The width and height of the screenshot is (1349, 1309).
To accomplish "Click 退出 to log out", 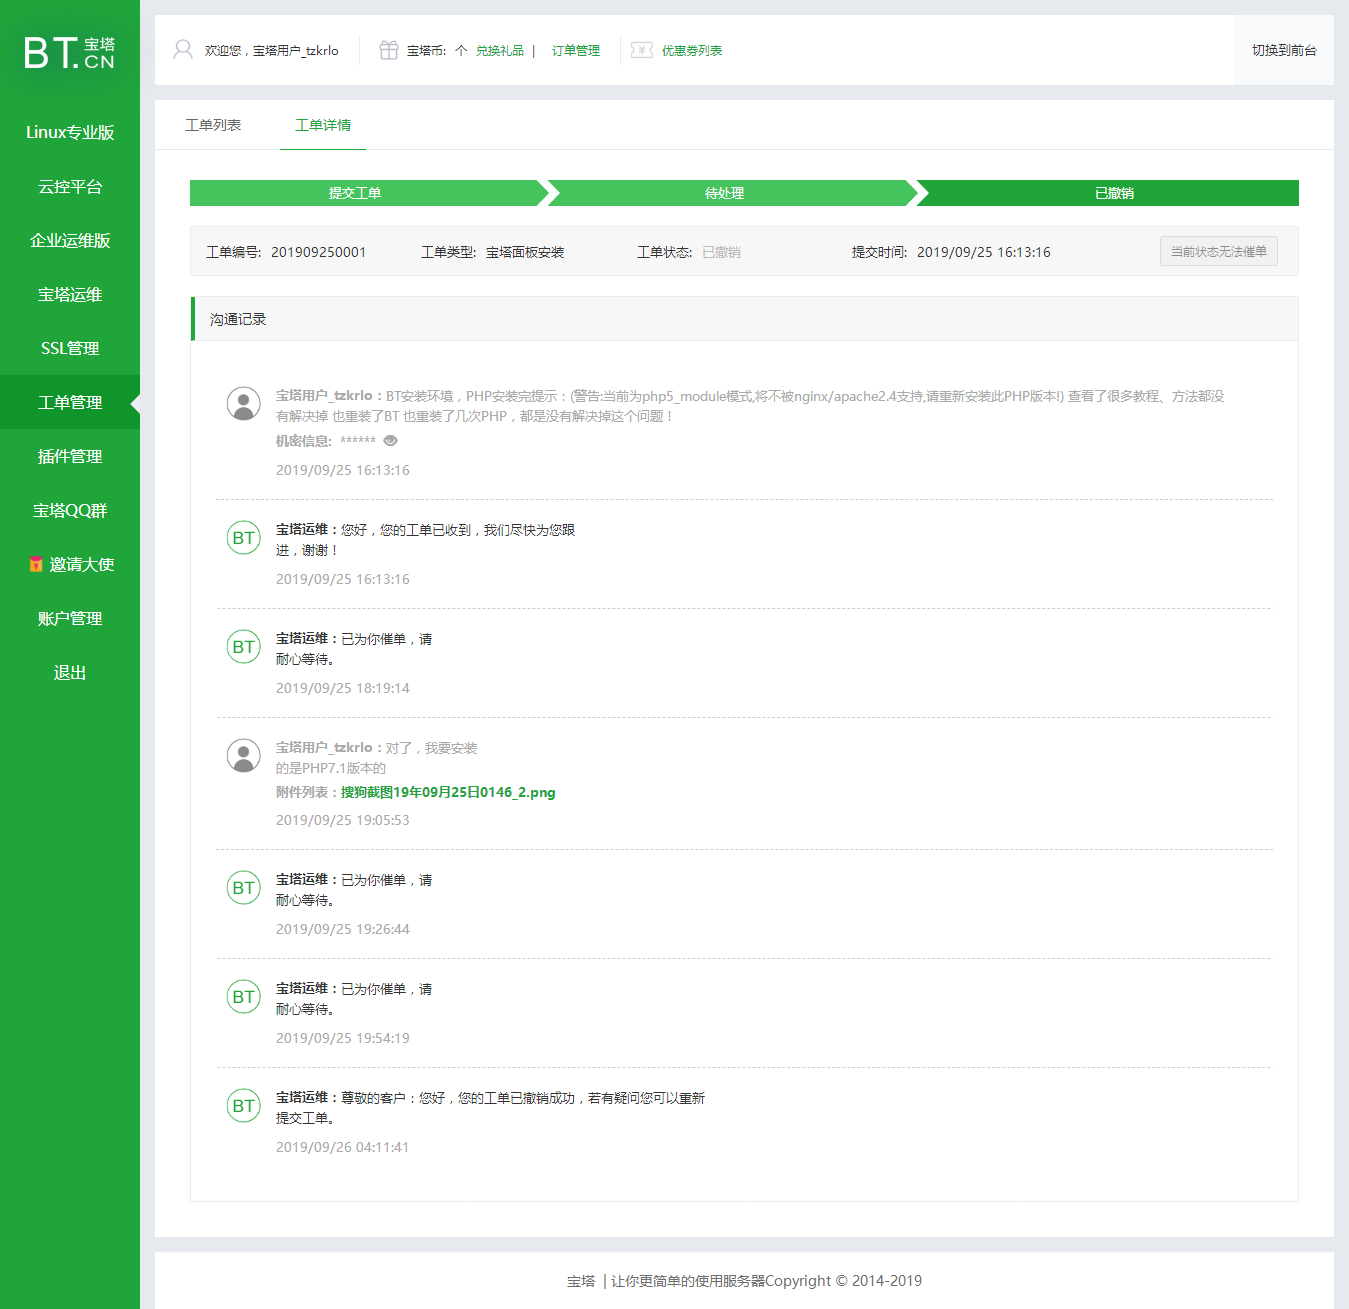I will [x=70, y=672].
